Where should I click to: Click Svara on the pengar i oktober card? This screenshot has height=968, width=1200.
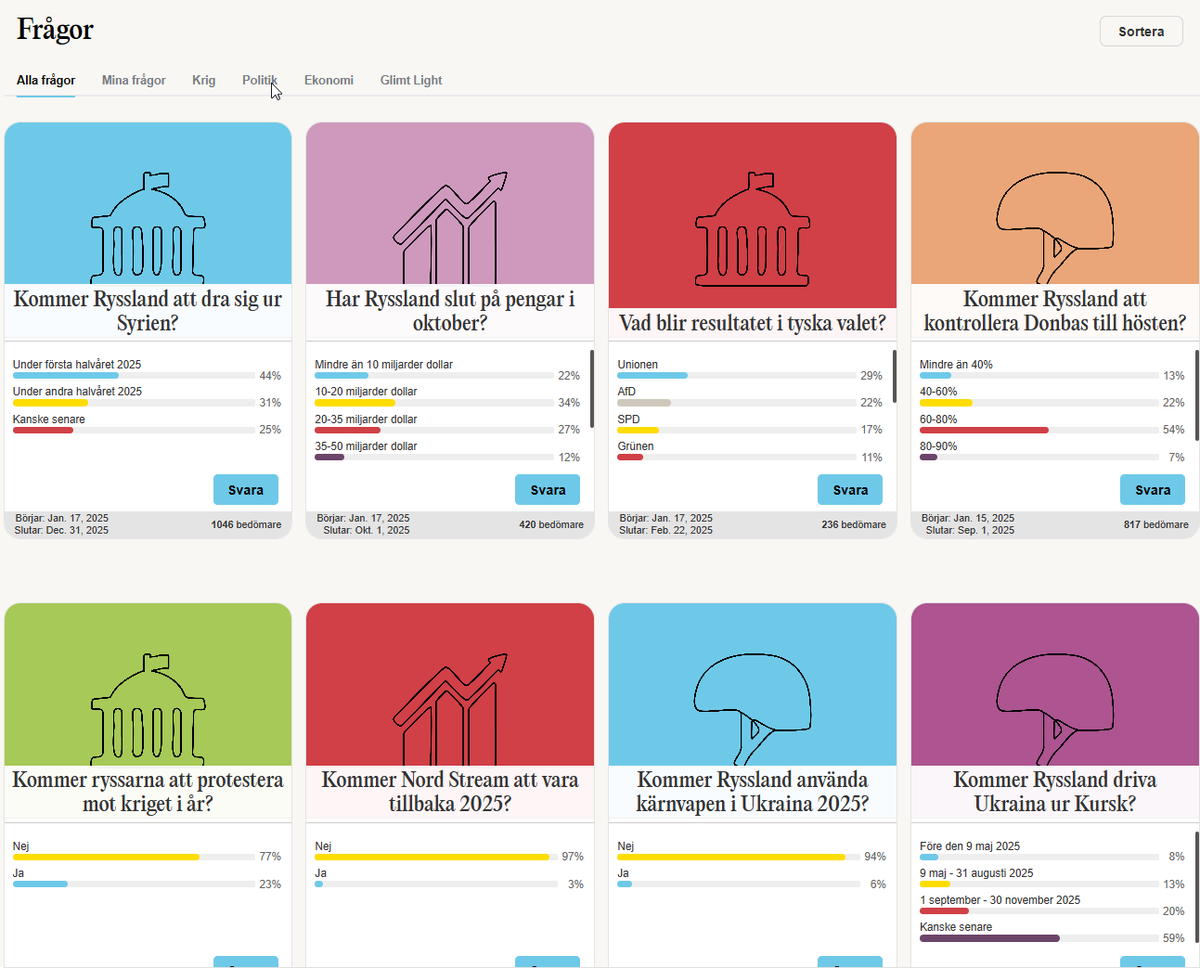click(x=548, y=490)
